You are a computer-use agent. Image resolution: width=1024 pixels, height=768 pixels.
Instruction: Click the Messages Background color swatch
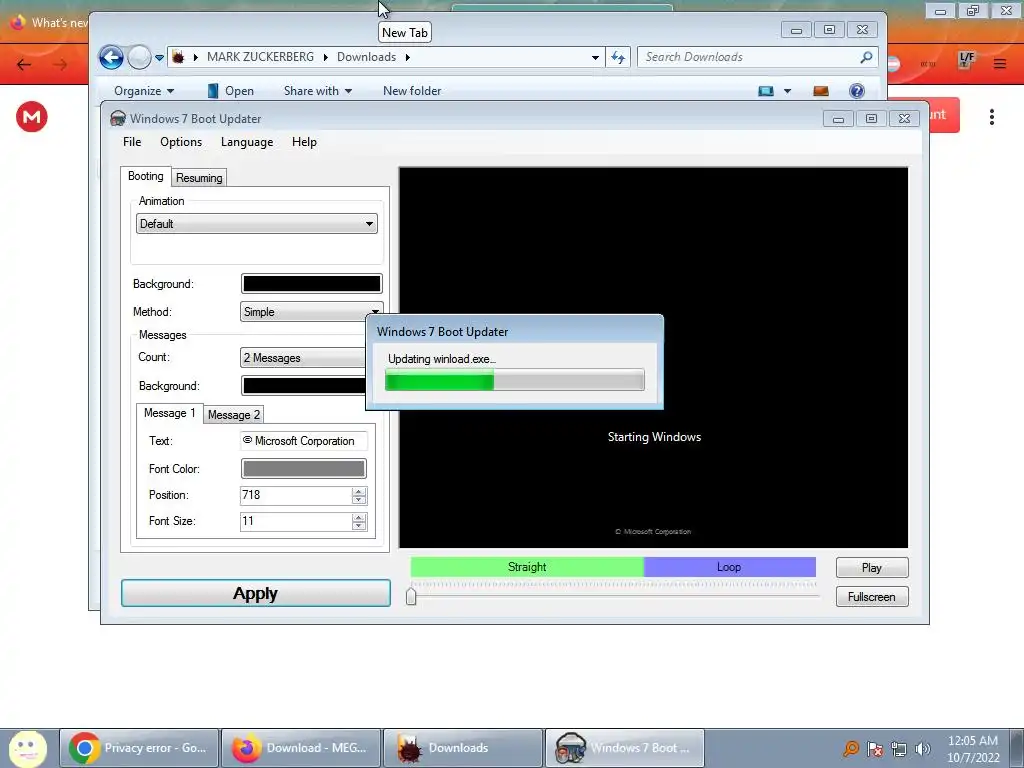pos(304,385)
